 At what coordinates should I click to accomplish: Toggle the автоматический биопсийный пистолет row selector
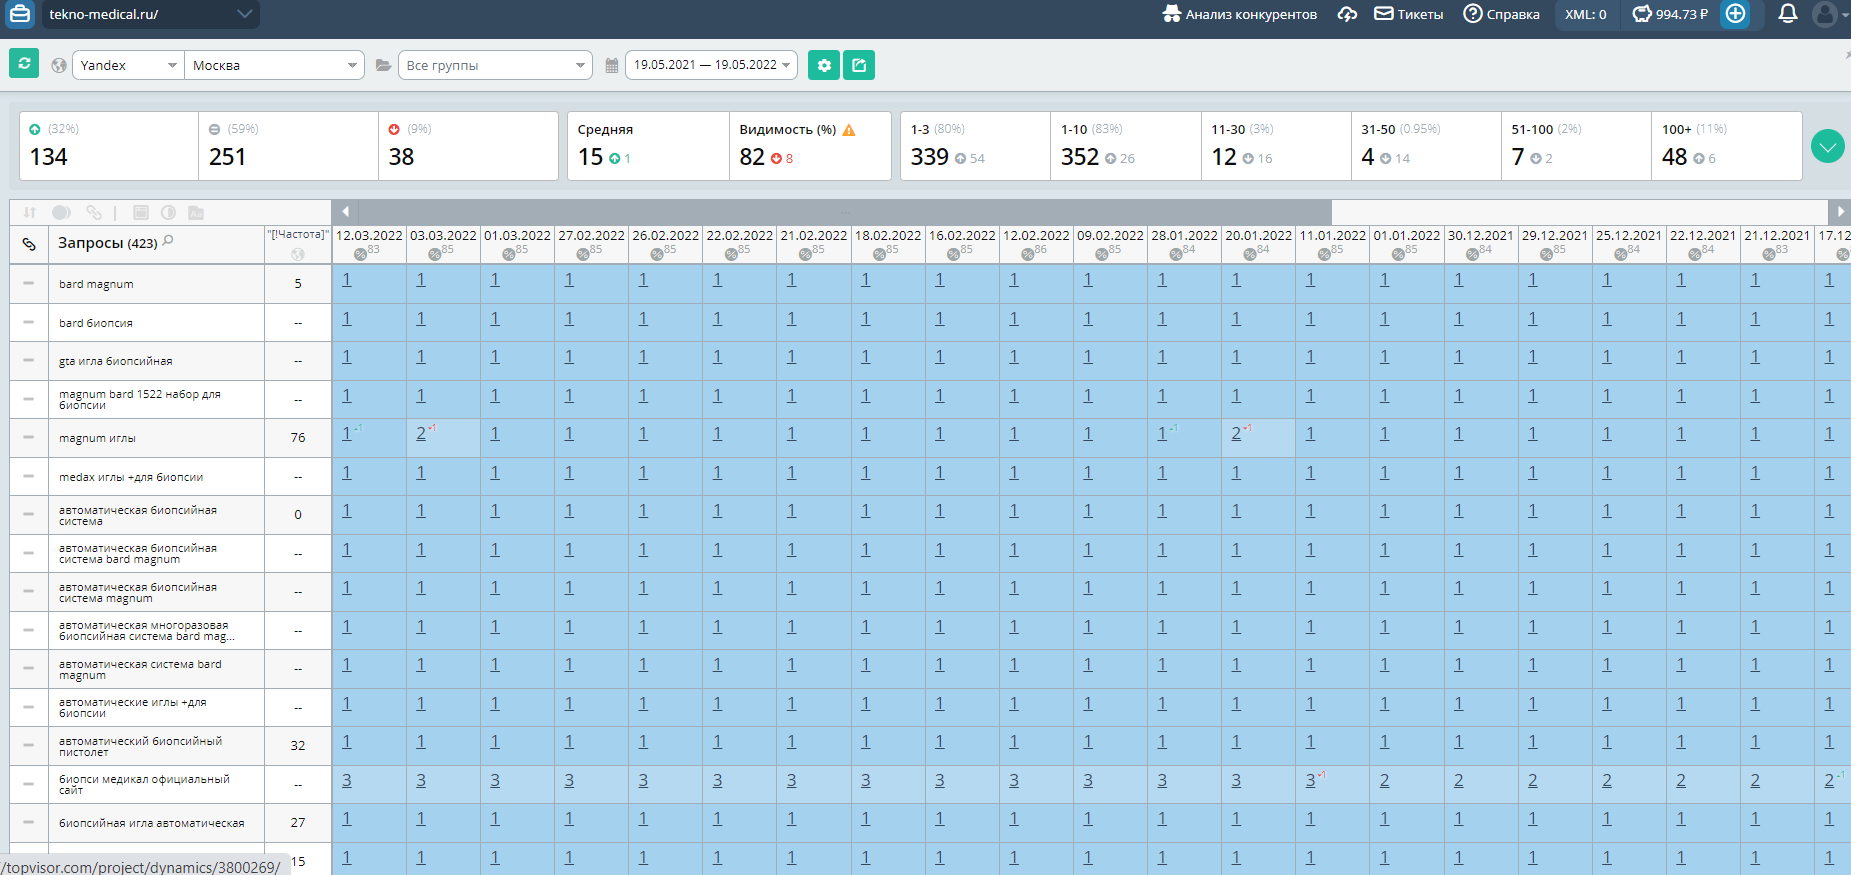[x=28, y=745]
